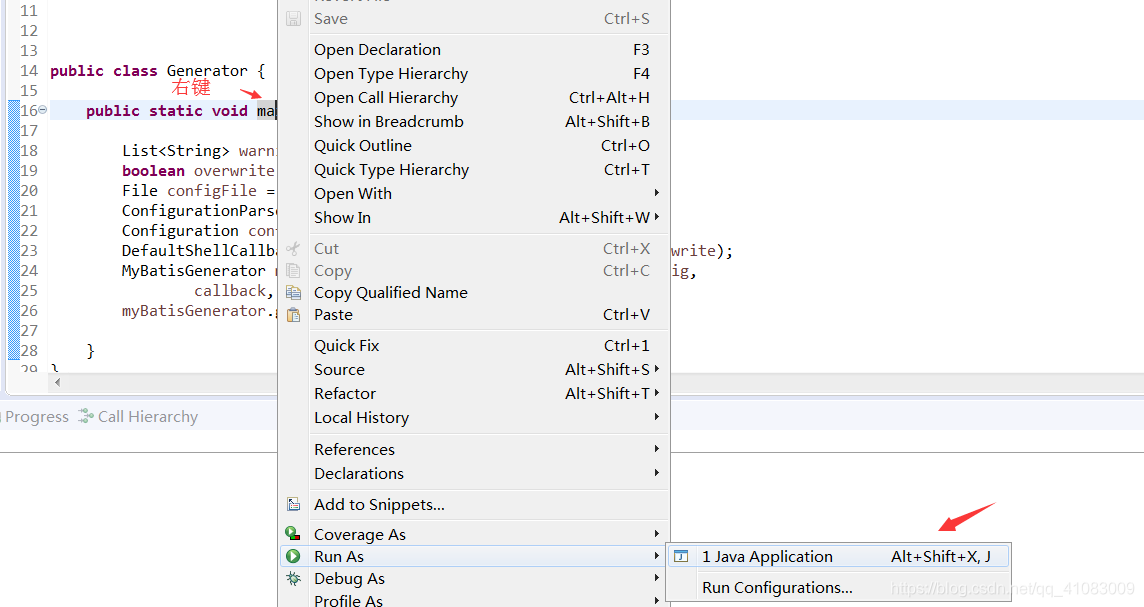Expand the Debug As submenu arrow

pos(657,578)
